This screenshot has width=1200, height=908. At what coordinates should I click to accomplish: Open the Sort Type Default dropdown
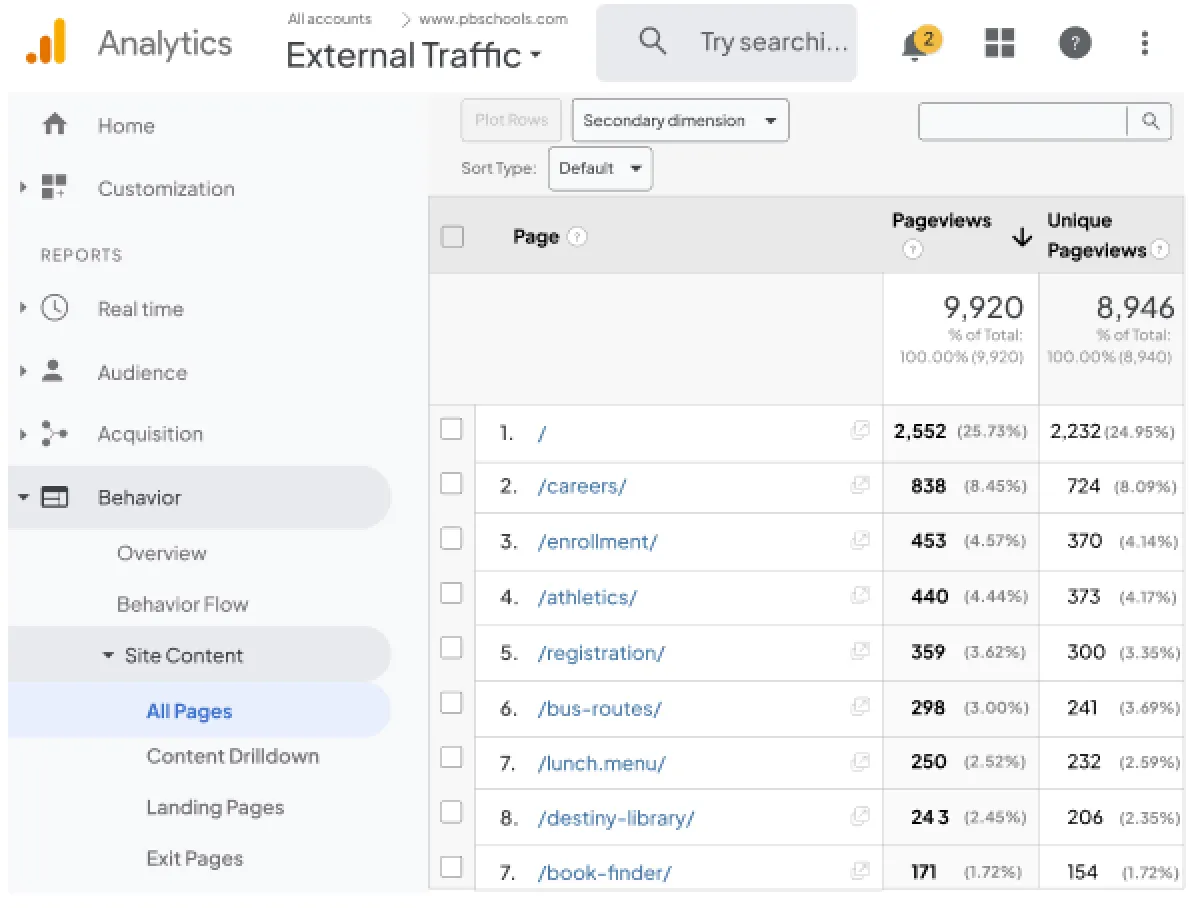[x=600, y=169]
